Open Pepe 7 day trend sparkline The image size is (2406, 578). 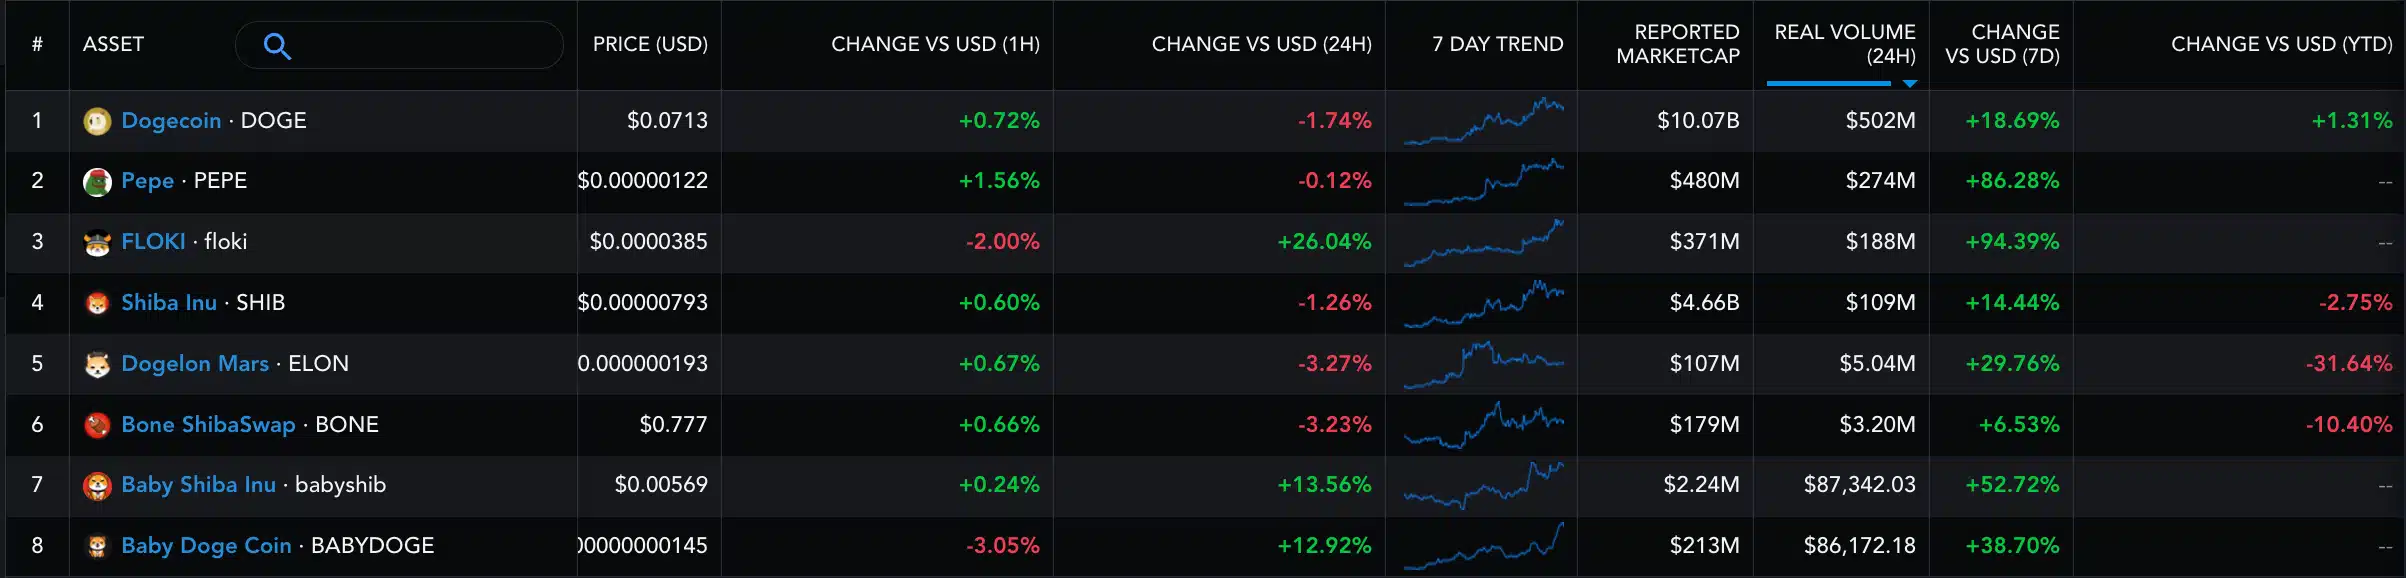(1483, 181)
